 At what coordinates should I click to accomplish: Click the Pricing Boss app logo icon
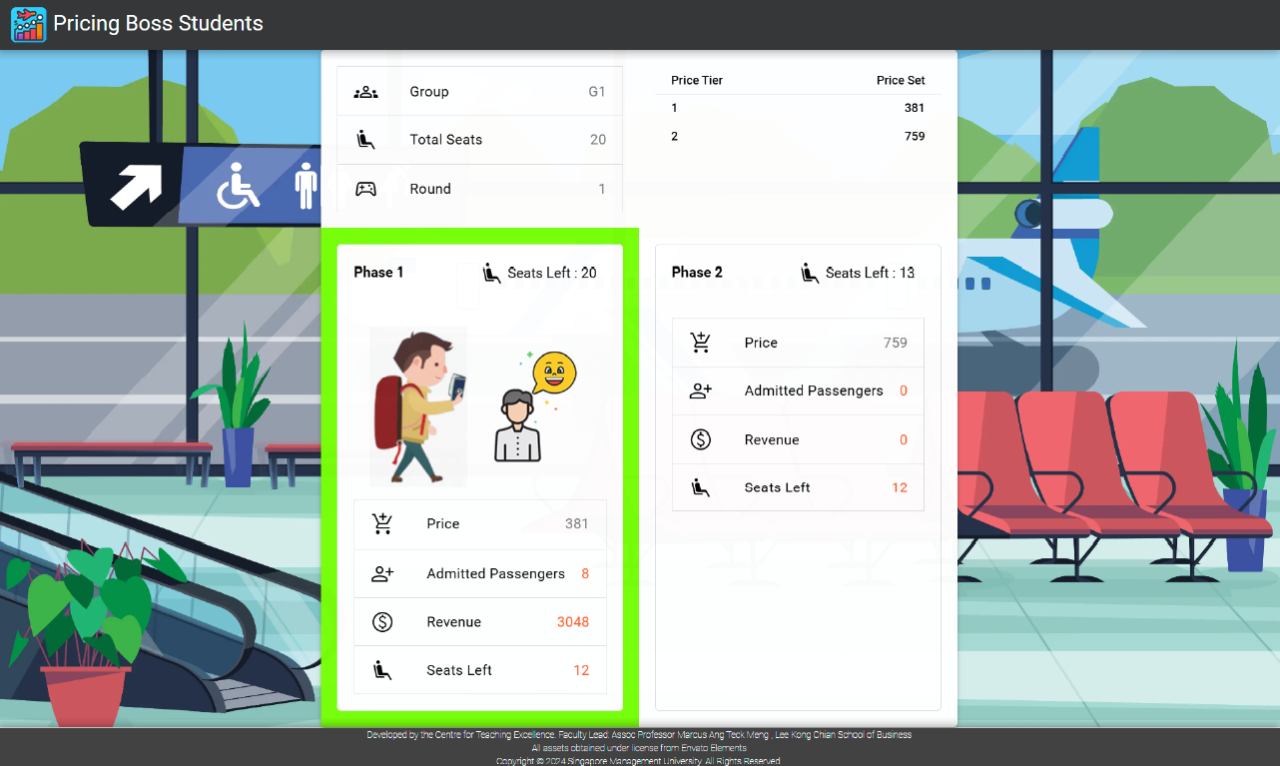28,24
